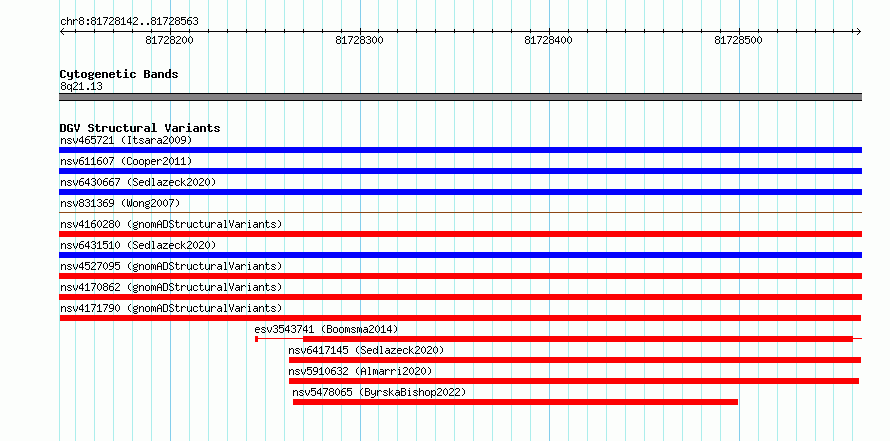Viewport: 890px width, 441px height.
Task: Select the red bar under nsv4171790
Action: pos(460,318)
